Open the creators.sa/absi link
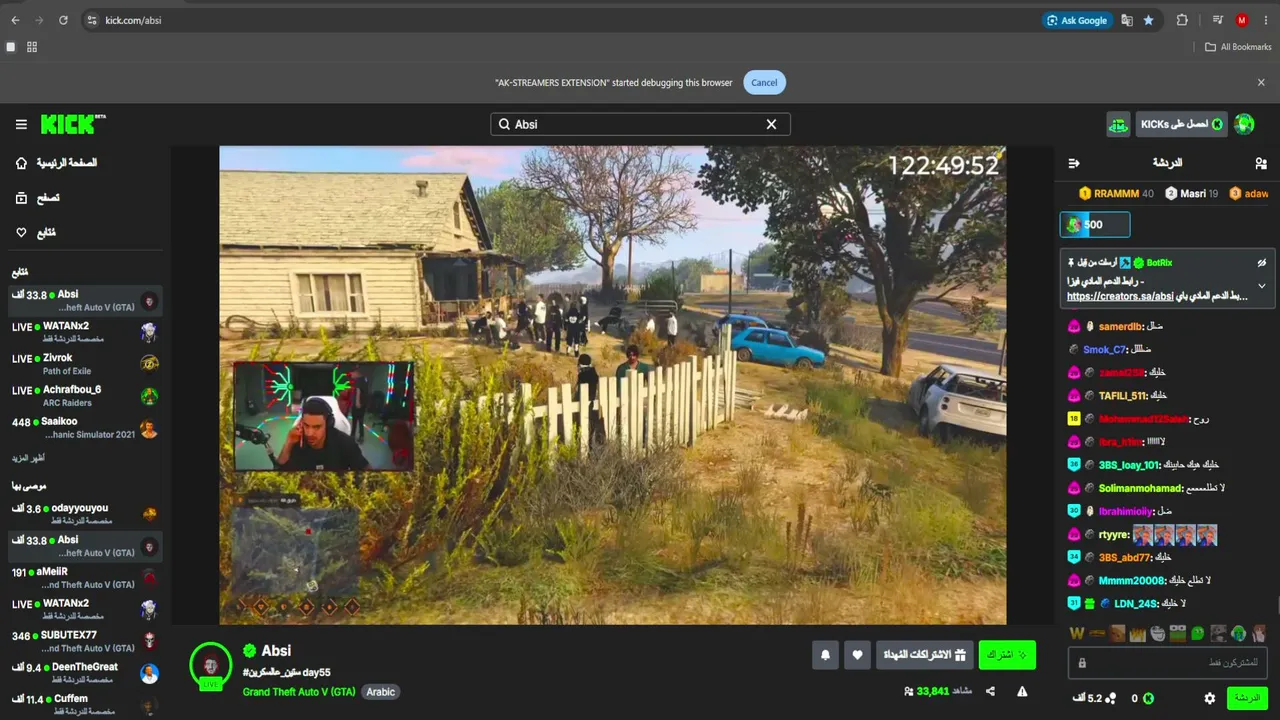This screenshot has width=1280, height=720. (x=1120, y=297)
